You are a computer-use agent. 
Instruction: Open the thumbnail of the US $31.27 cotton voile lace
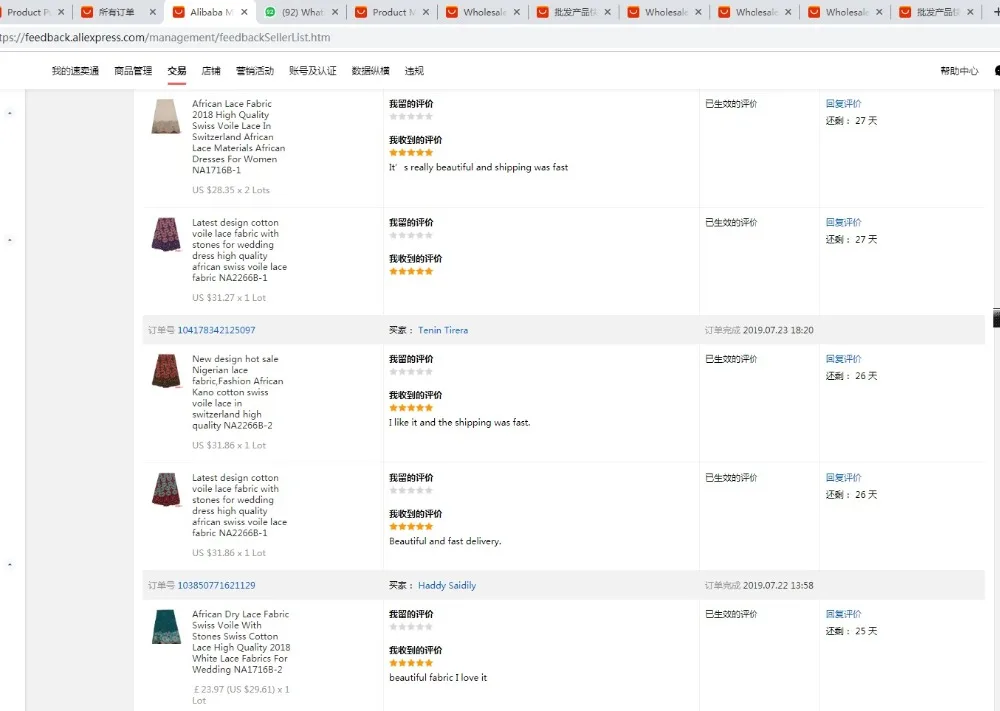[166, 235]
